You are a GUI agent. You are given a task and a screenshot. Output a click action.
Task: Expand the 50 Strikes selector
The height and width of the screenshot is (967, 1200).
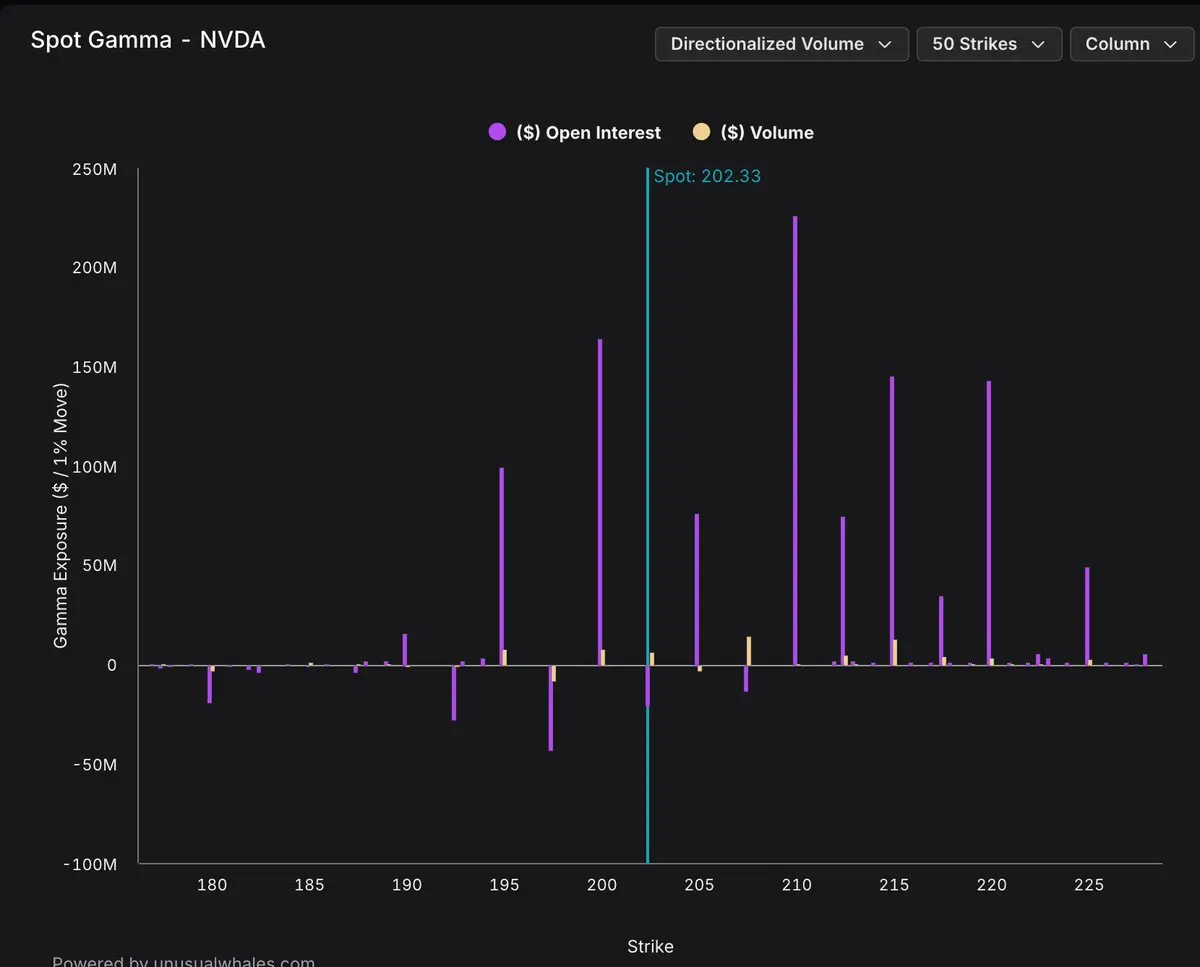pyautogui.click(x=988, y=44)
